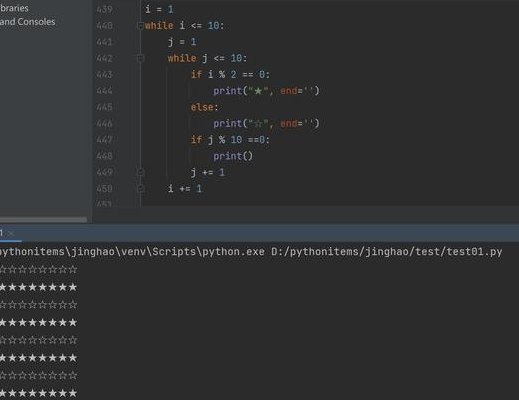Image resolution: width=519 pixels, height=400 pixels.
Task: Click the 'j = 1' assignment line
Action: [182, 42]
